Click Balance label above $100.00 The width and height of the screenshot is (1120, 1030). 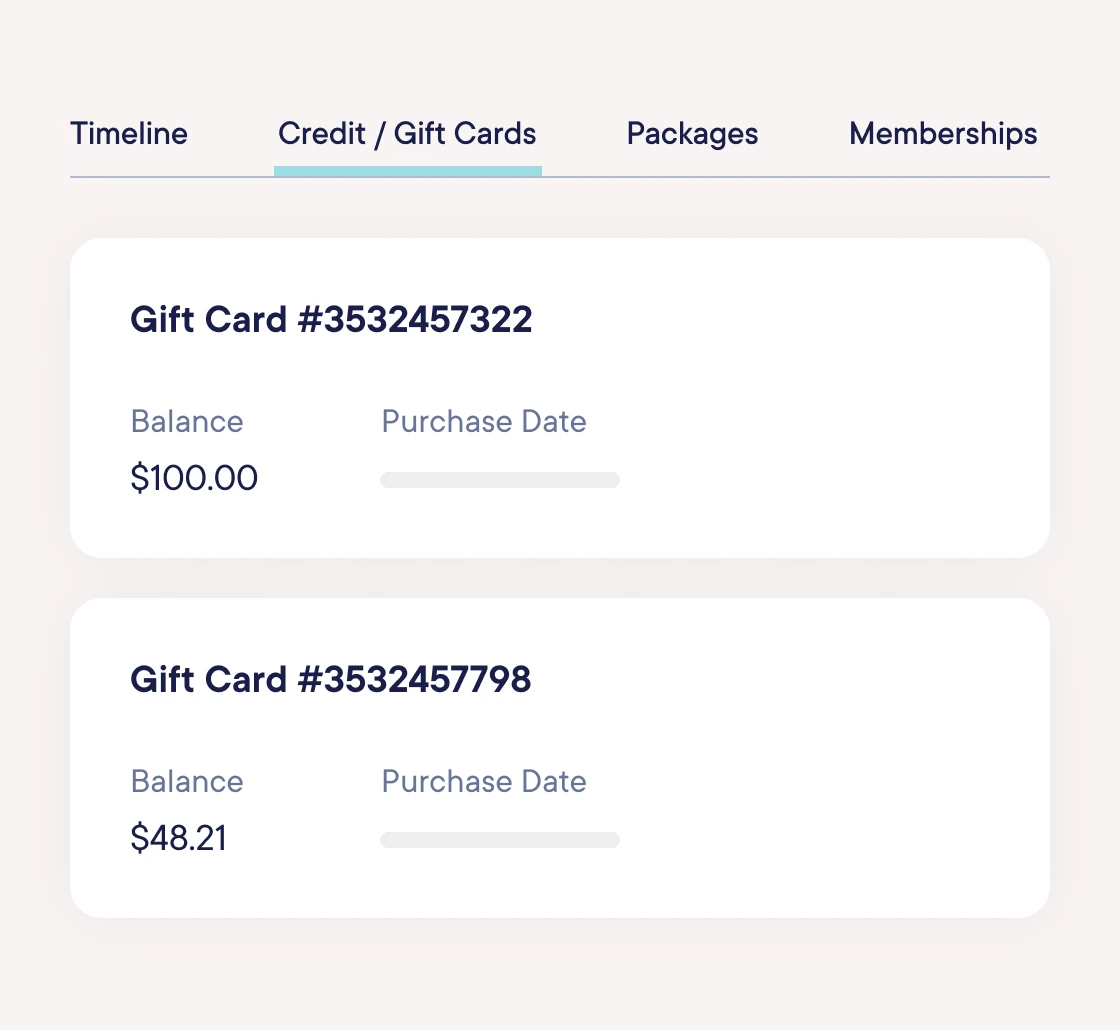coord(187,421)
